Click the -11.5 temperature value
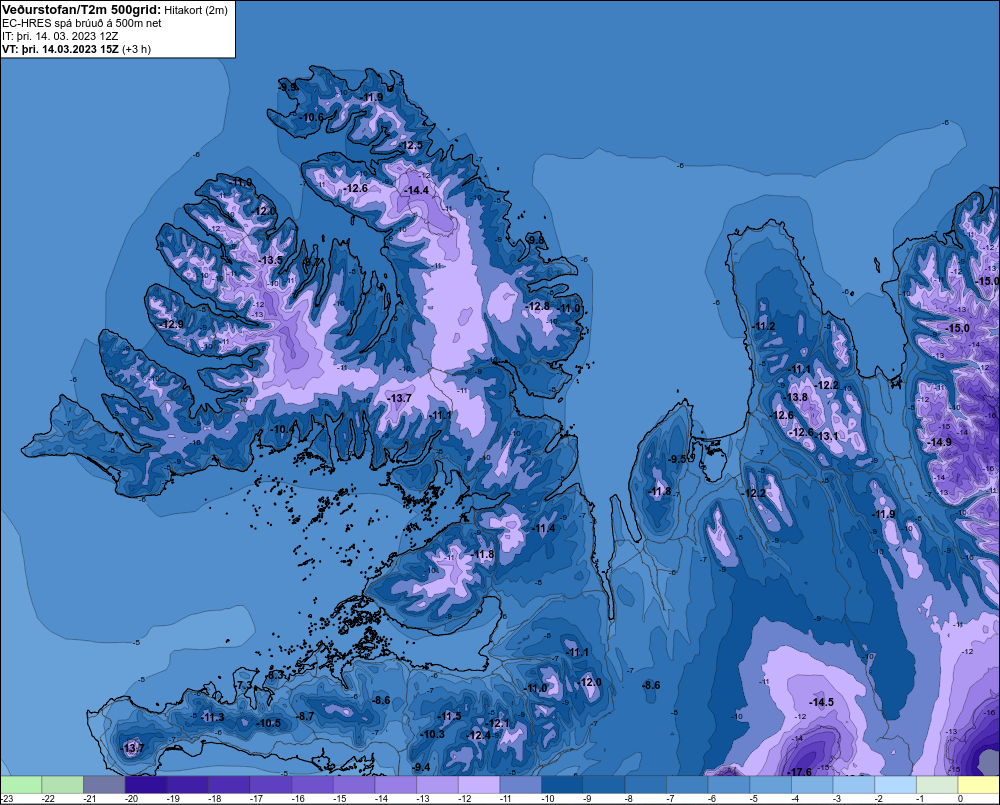 449,716
